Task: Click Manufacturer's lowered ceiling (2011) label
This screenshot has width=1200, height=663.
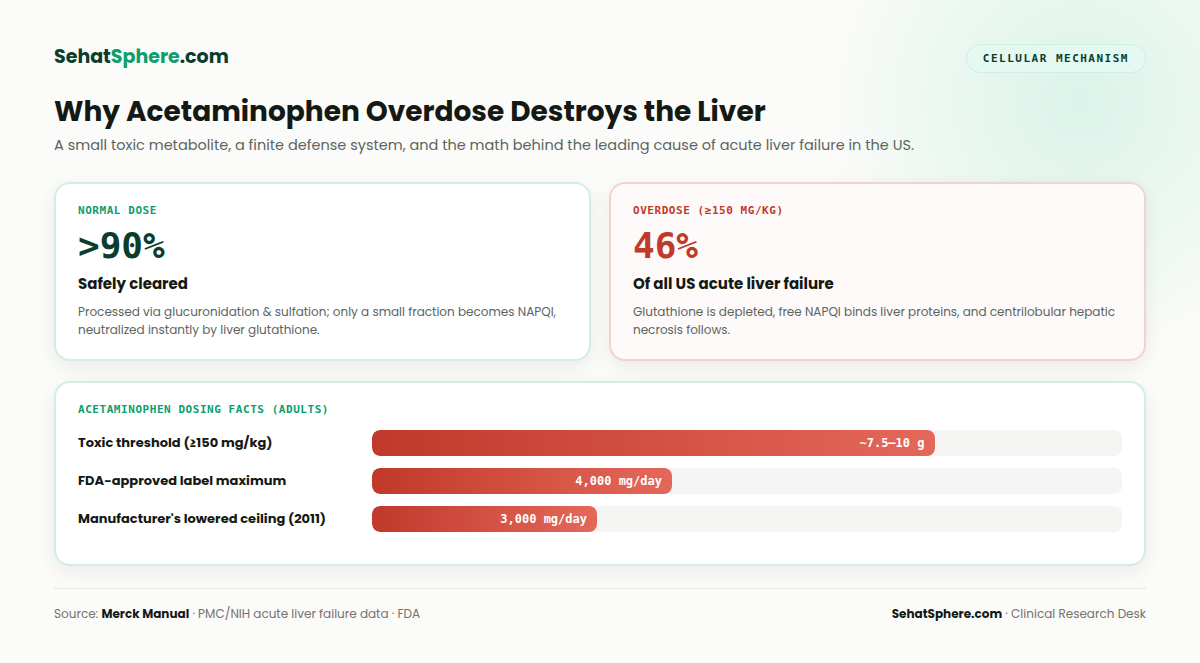Action: [201, 519]
